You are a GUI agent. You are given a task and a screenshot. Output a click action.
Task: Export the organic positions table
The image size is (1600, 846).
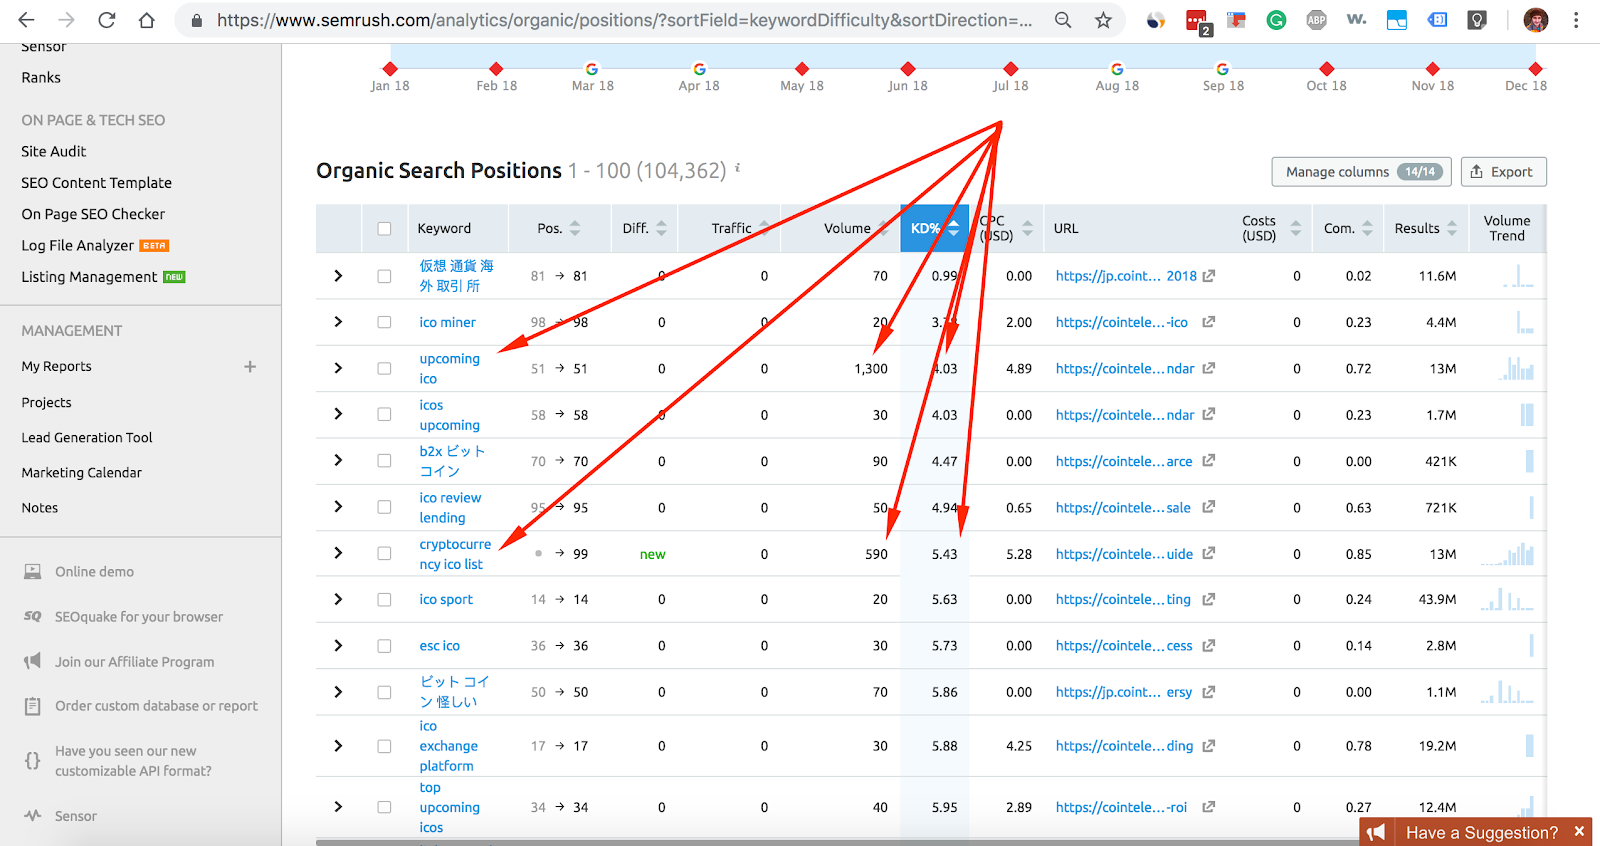[1503, 171]
